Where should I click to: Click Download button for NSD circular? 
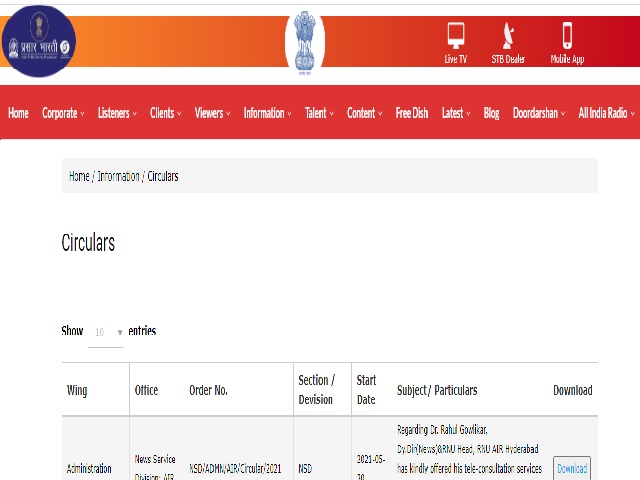(572, 468)
